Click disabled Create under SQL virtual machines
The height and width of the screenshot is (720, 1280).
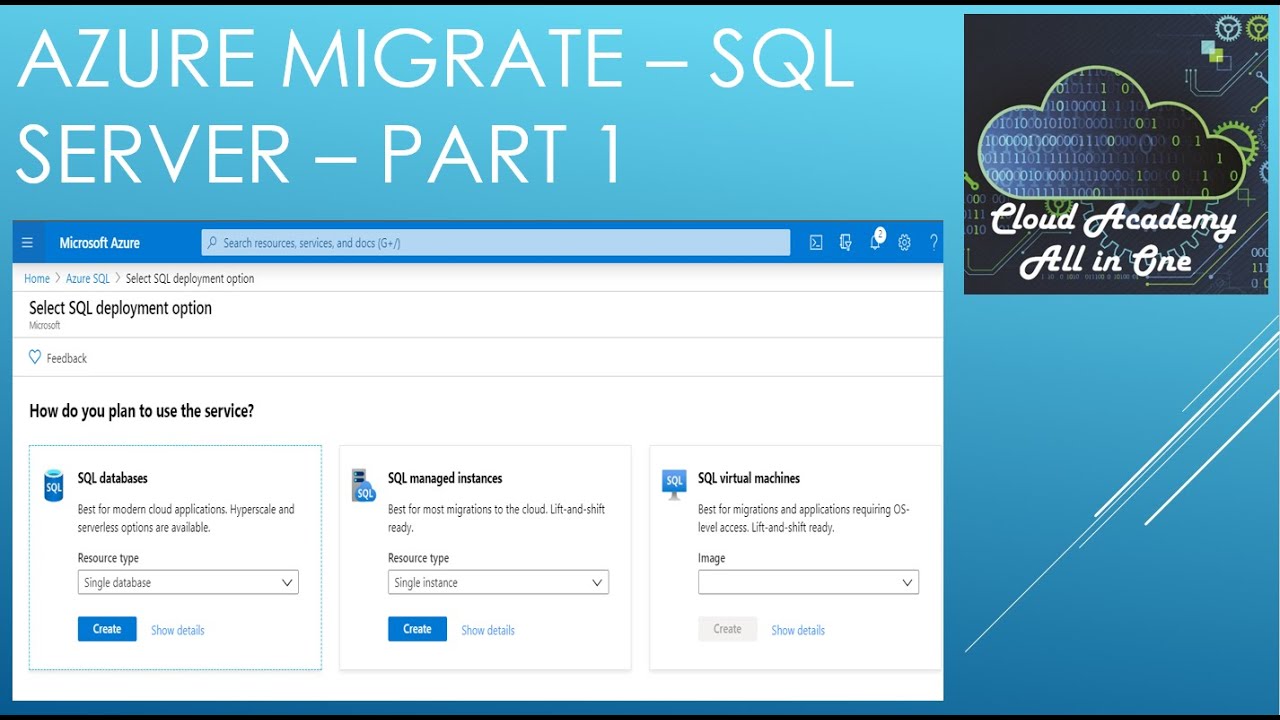pos(727,629)
